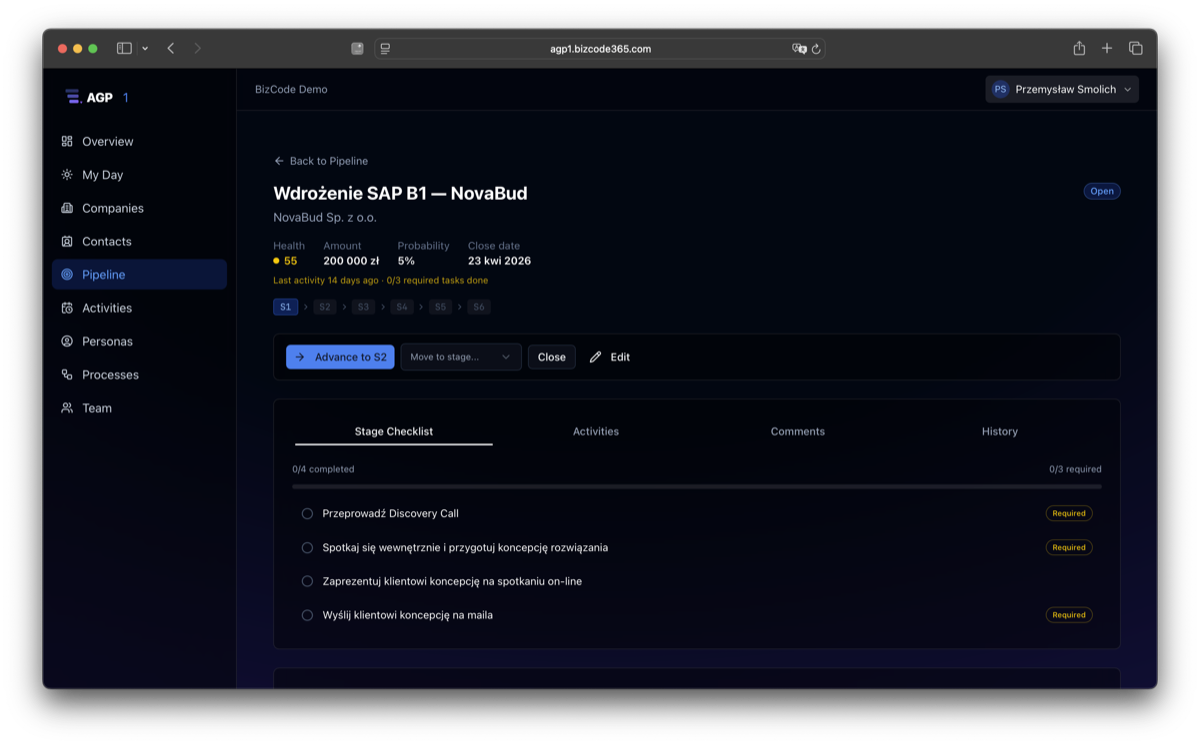
Task: Open the Overview sidebar icon
Action: (67, 142)
